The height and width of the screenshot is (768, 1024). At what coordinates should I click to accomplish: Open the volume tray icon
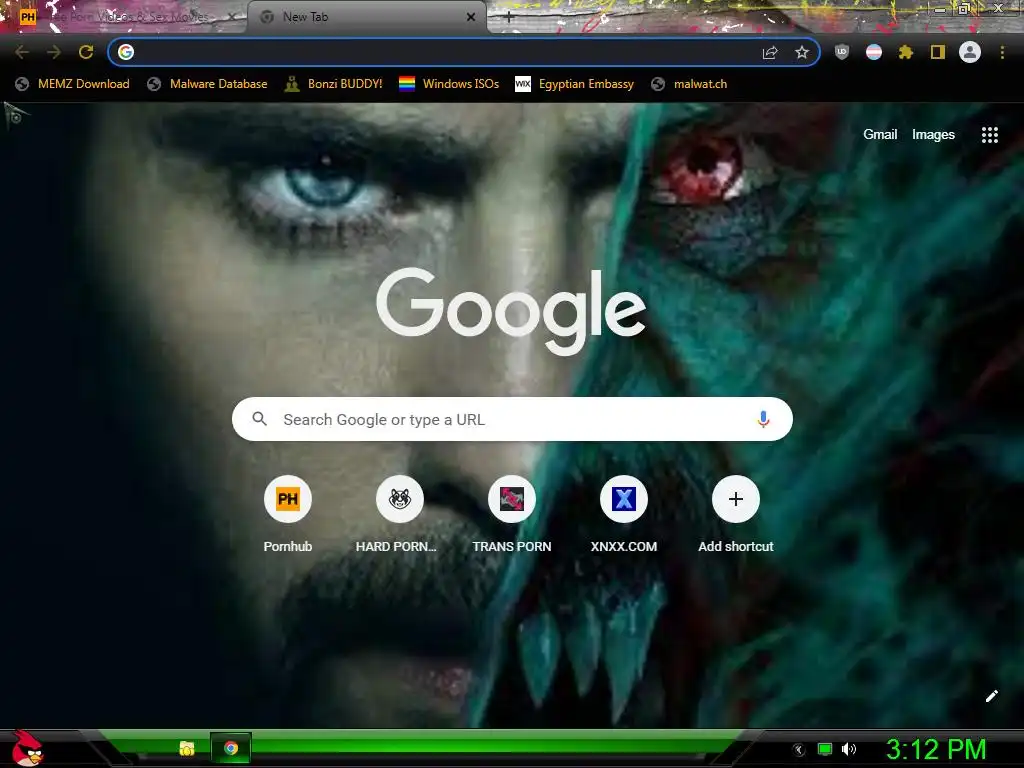tap(849, 749)
